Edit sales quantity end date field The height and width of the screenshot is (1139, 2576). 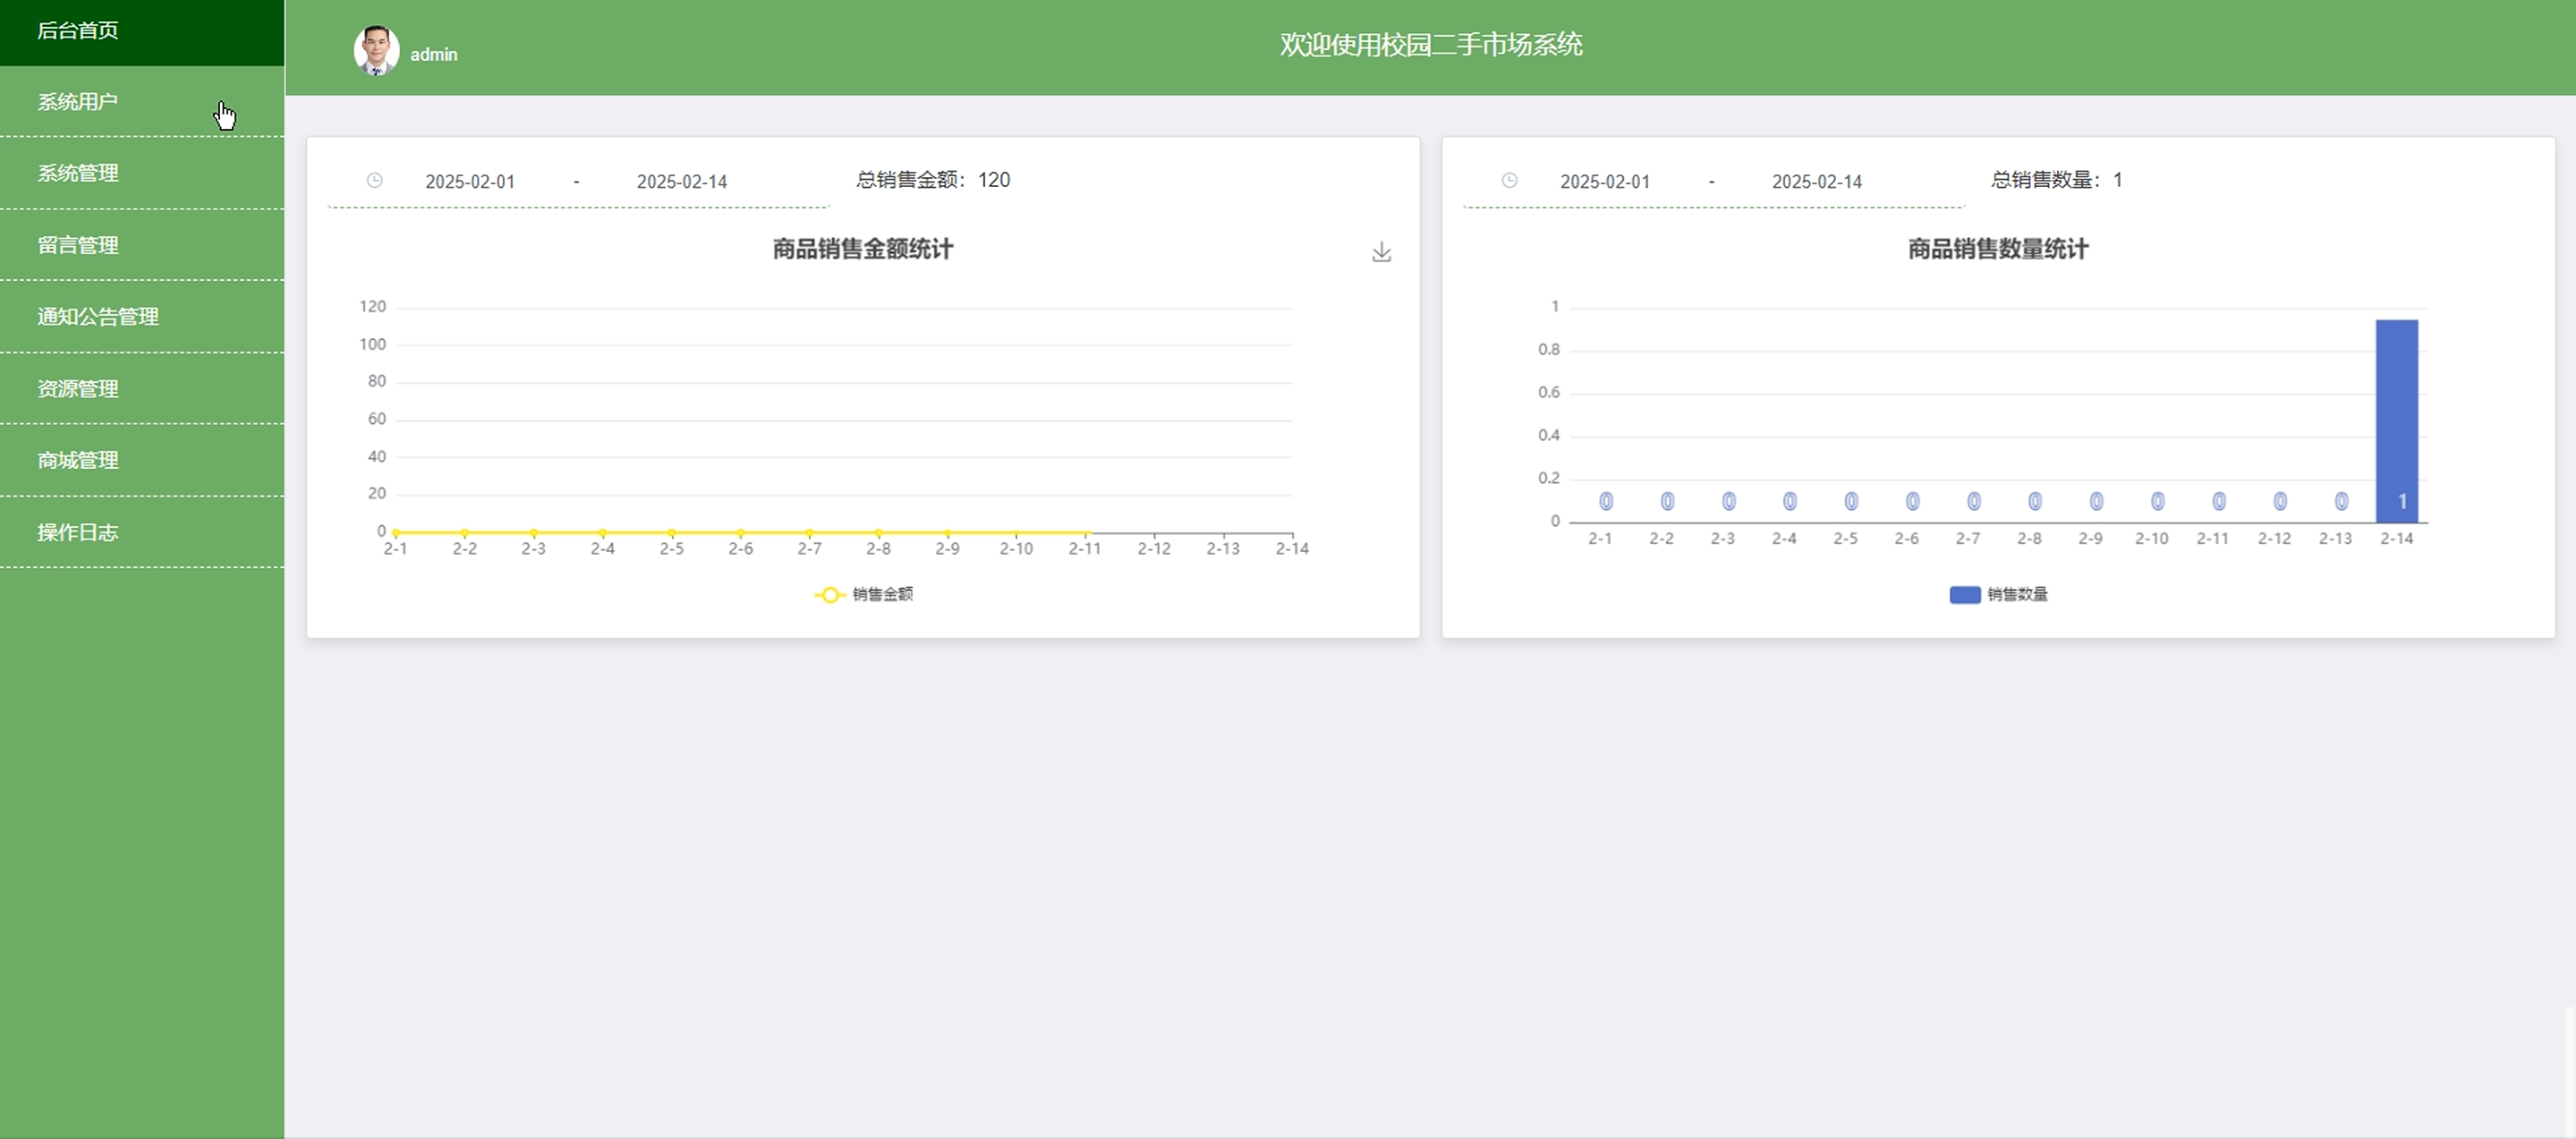click(x=1817, y=182)
